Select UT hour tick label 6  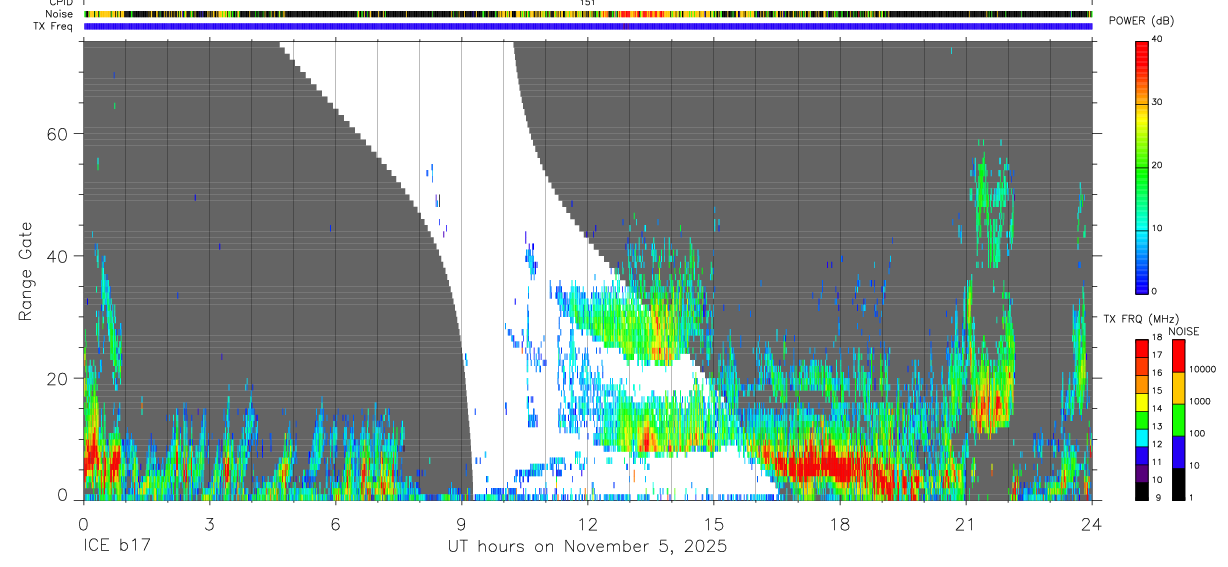click(335, 524)
